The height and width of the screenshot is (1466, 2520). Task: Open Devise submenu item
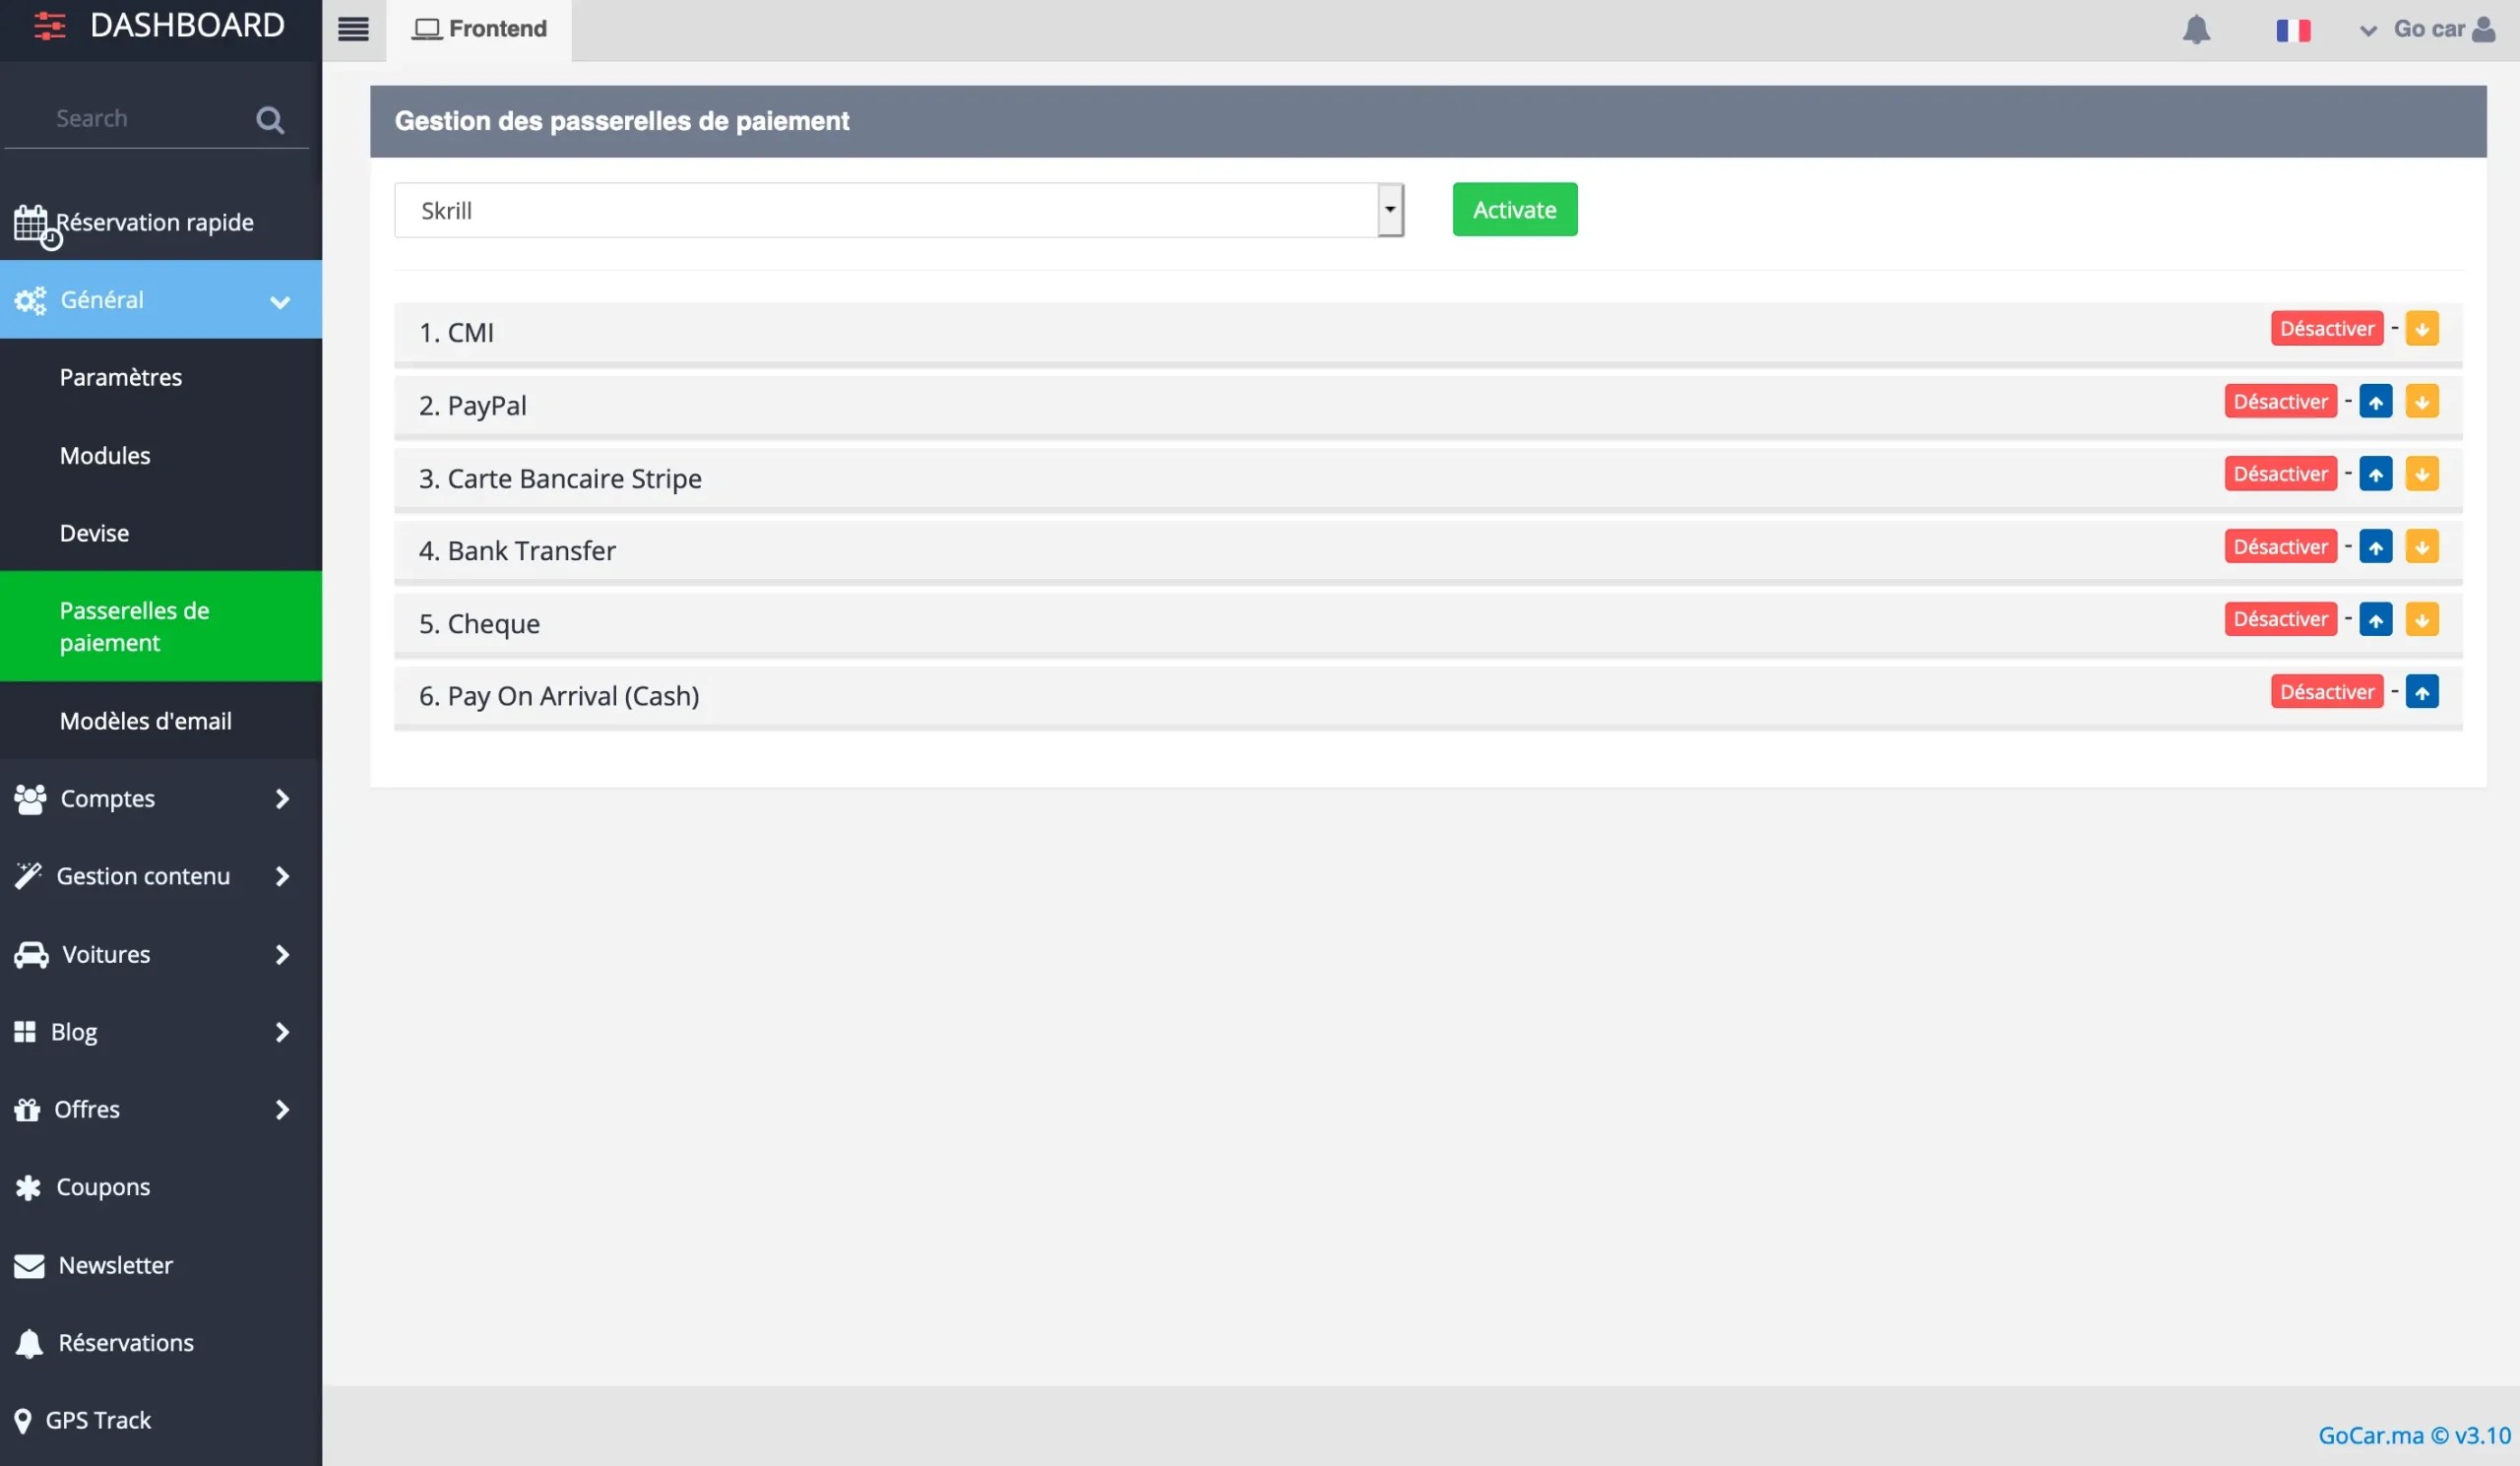tap(160, 533)
